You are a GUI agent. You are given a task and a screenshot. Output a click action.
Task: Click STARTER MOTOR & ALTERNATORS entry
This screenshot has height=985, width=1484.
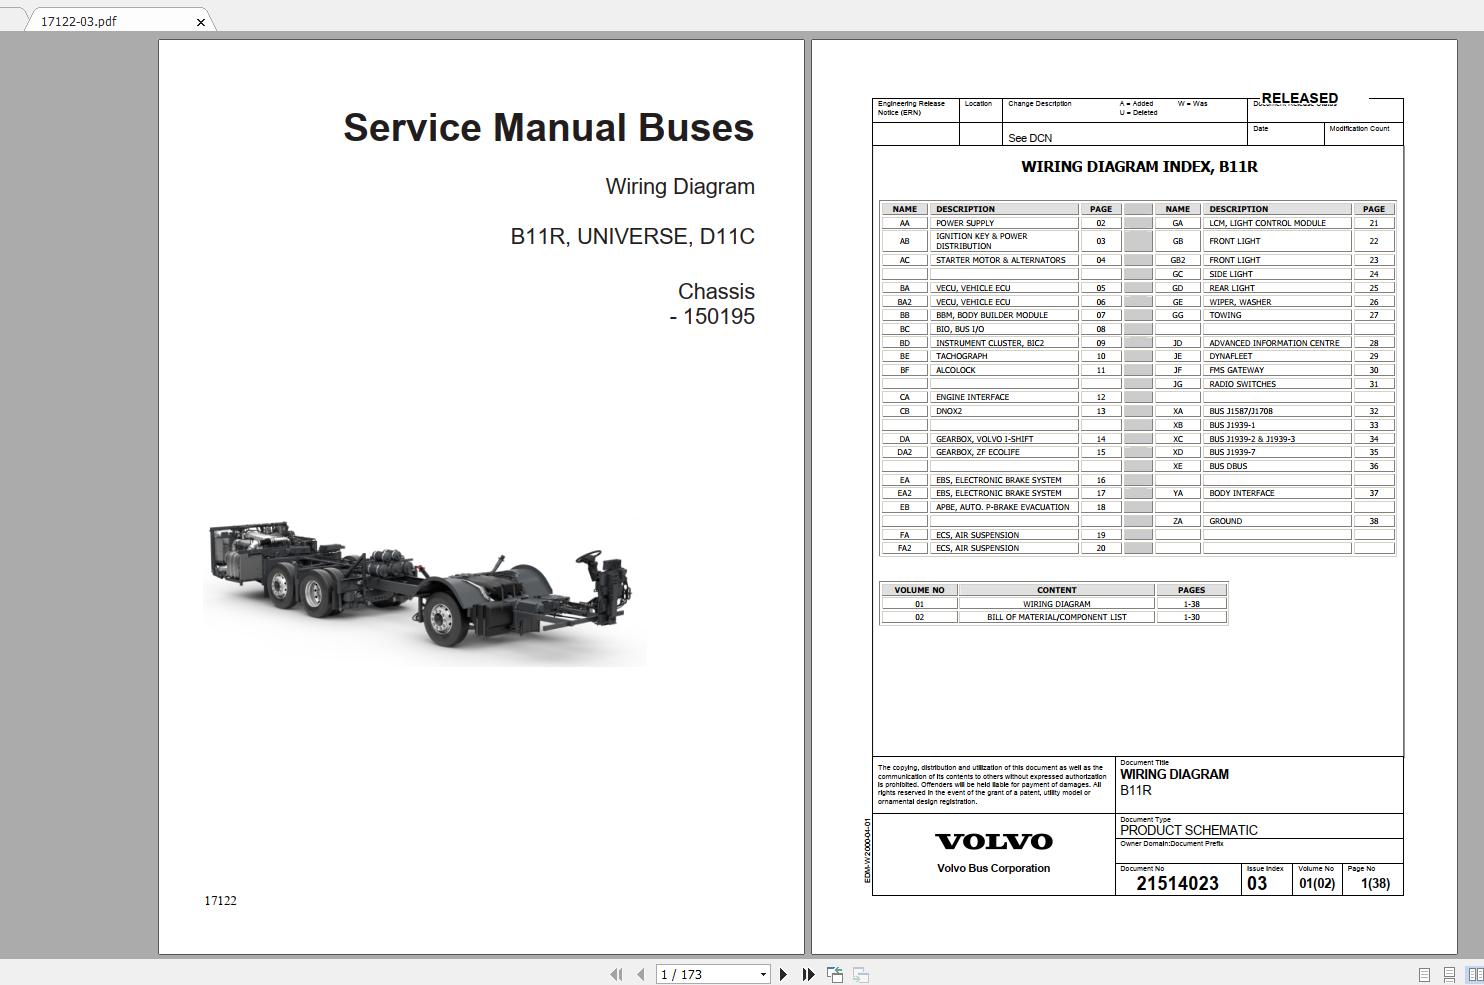point(1004,260)
